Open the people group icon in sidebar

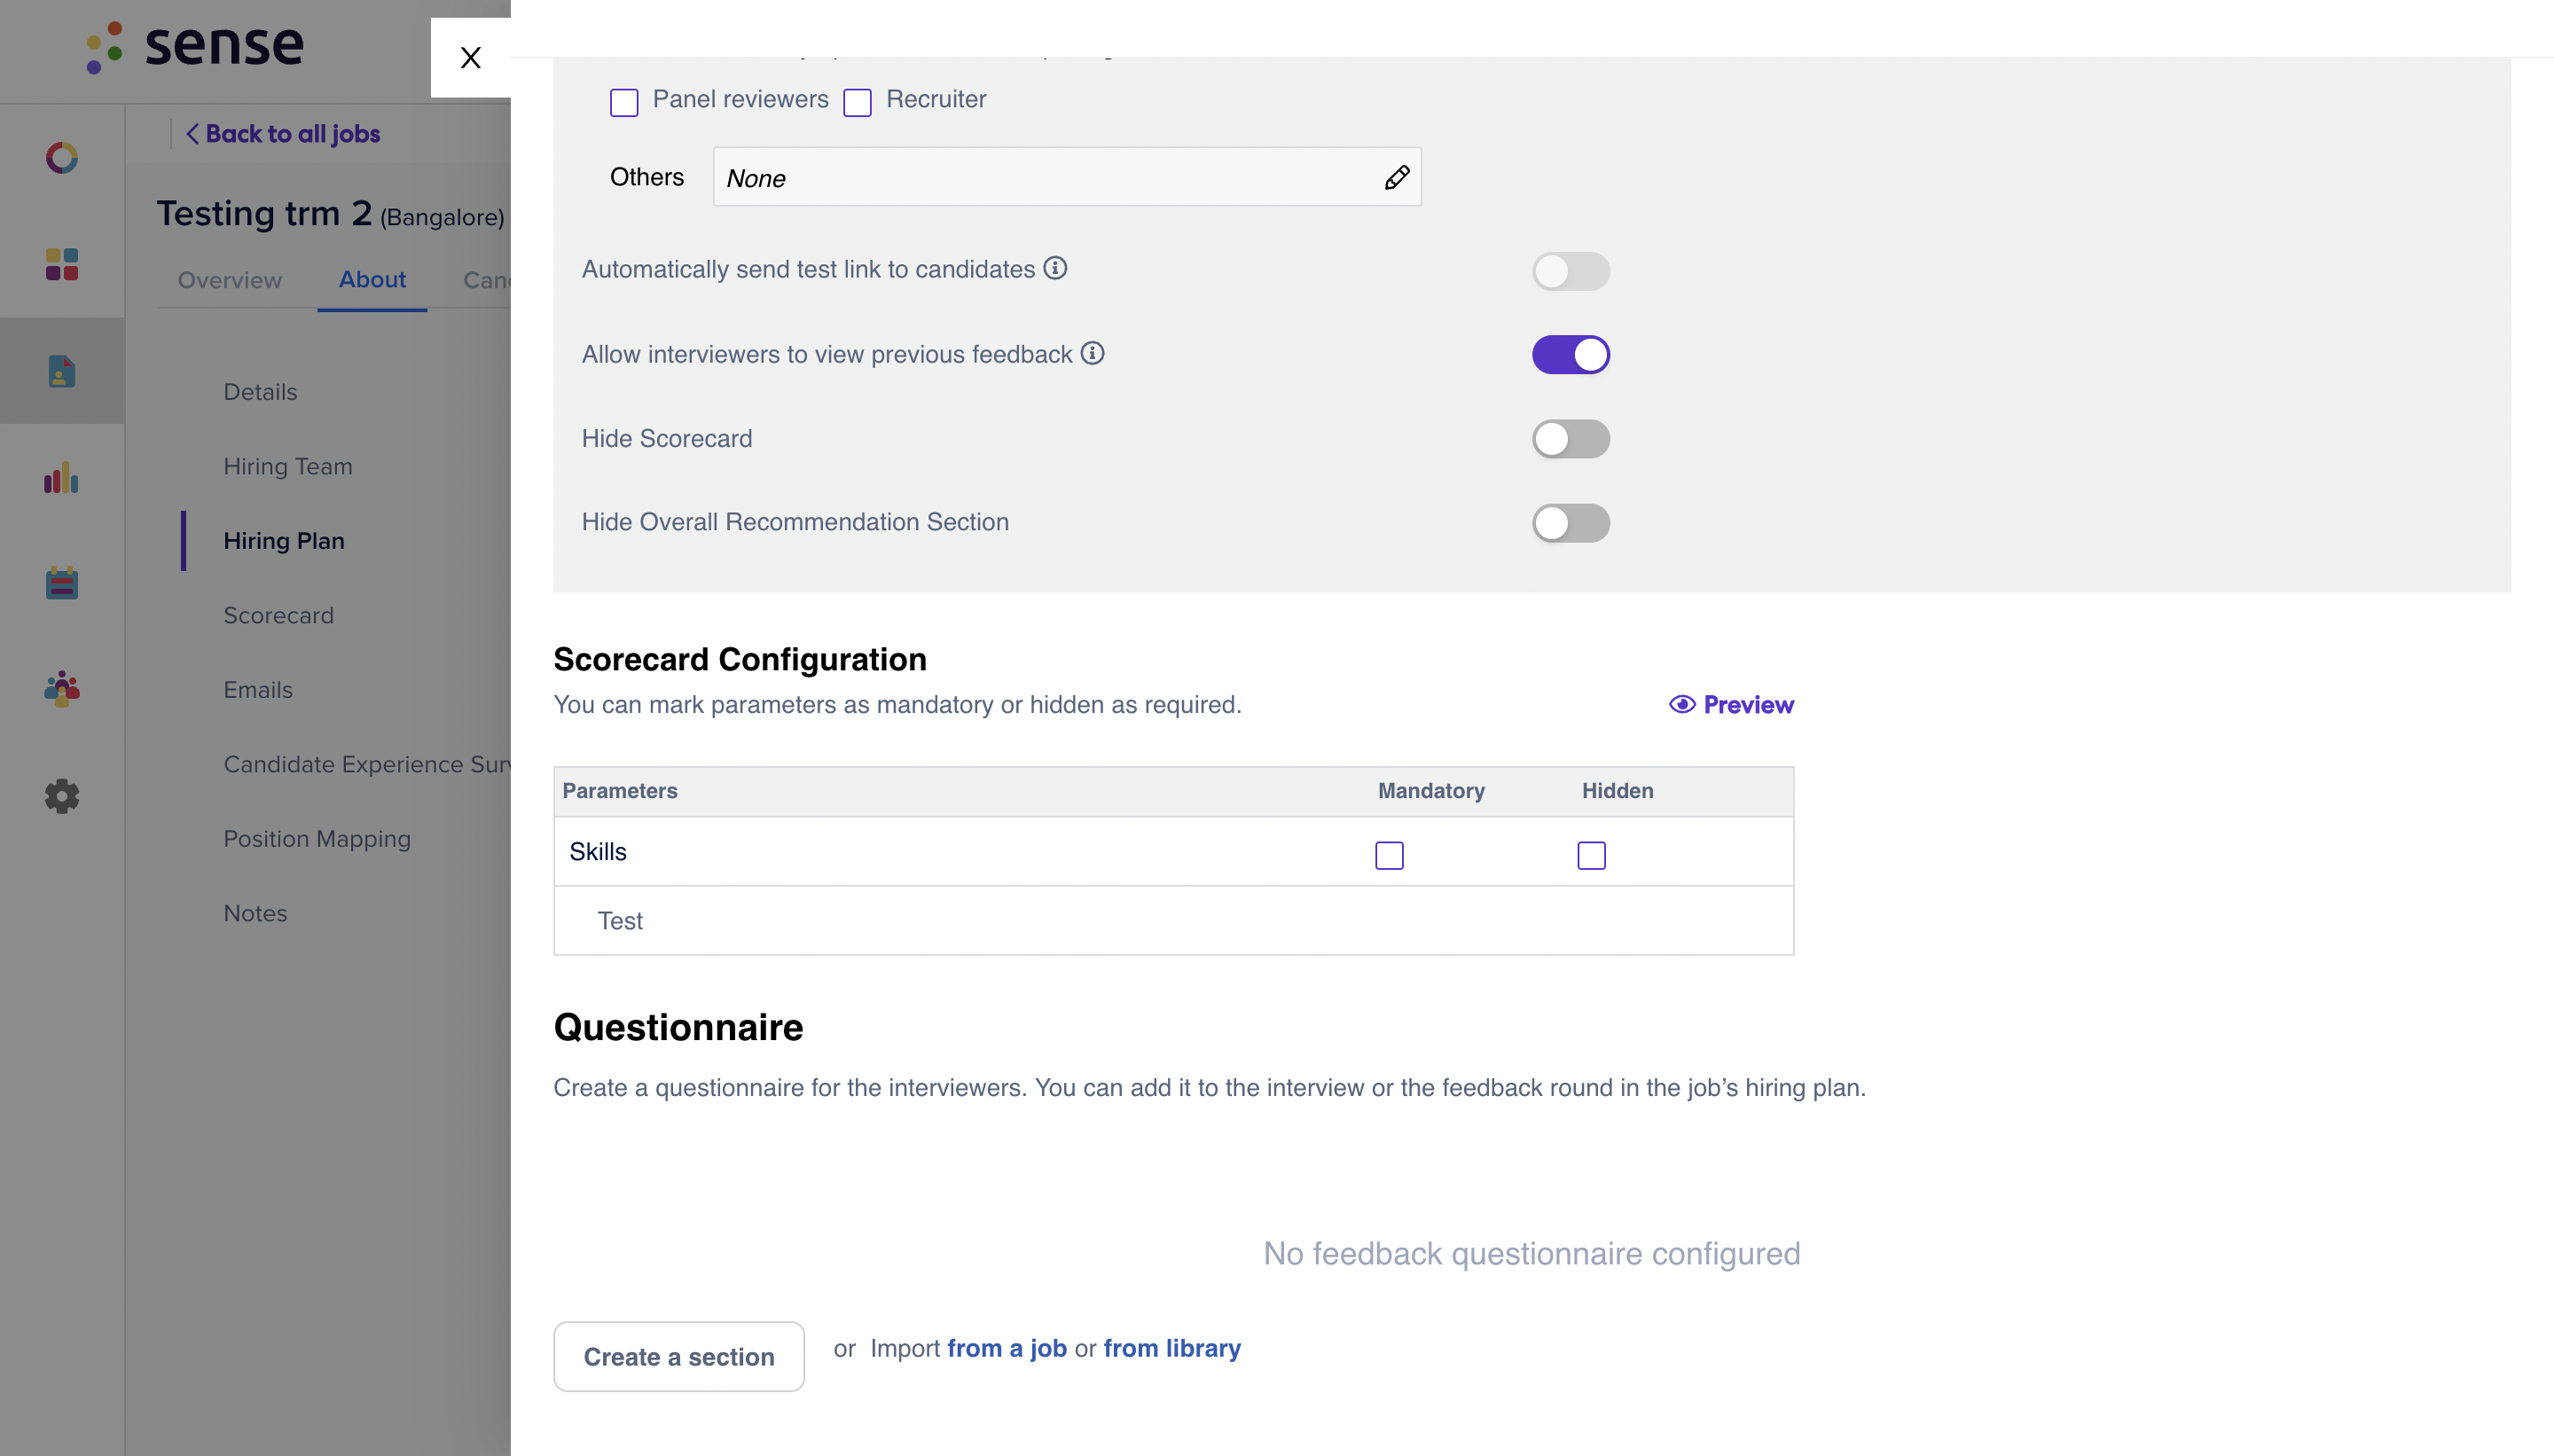62,689
